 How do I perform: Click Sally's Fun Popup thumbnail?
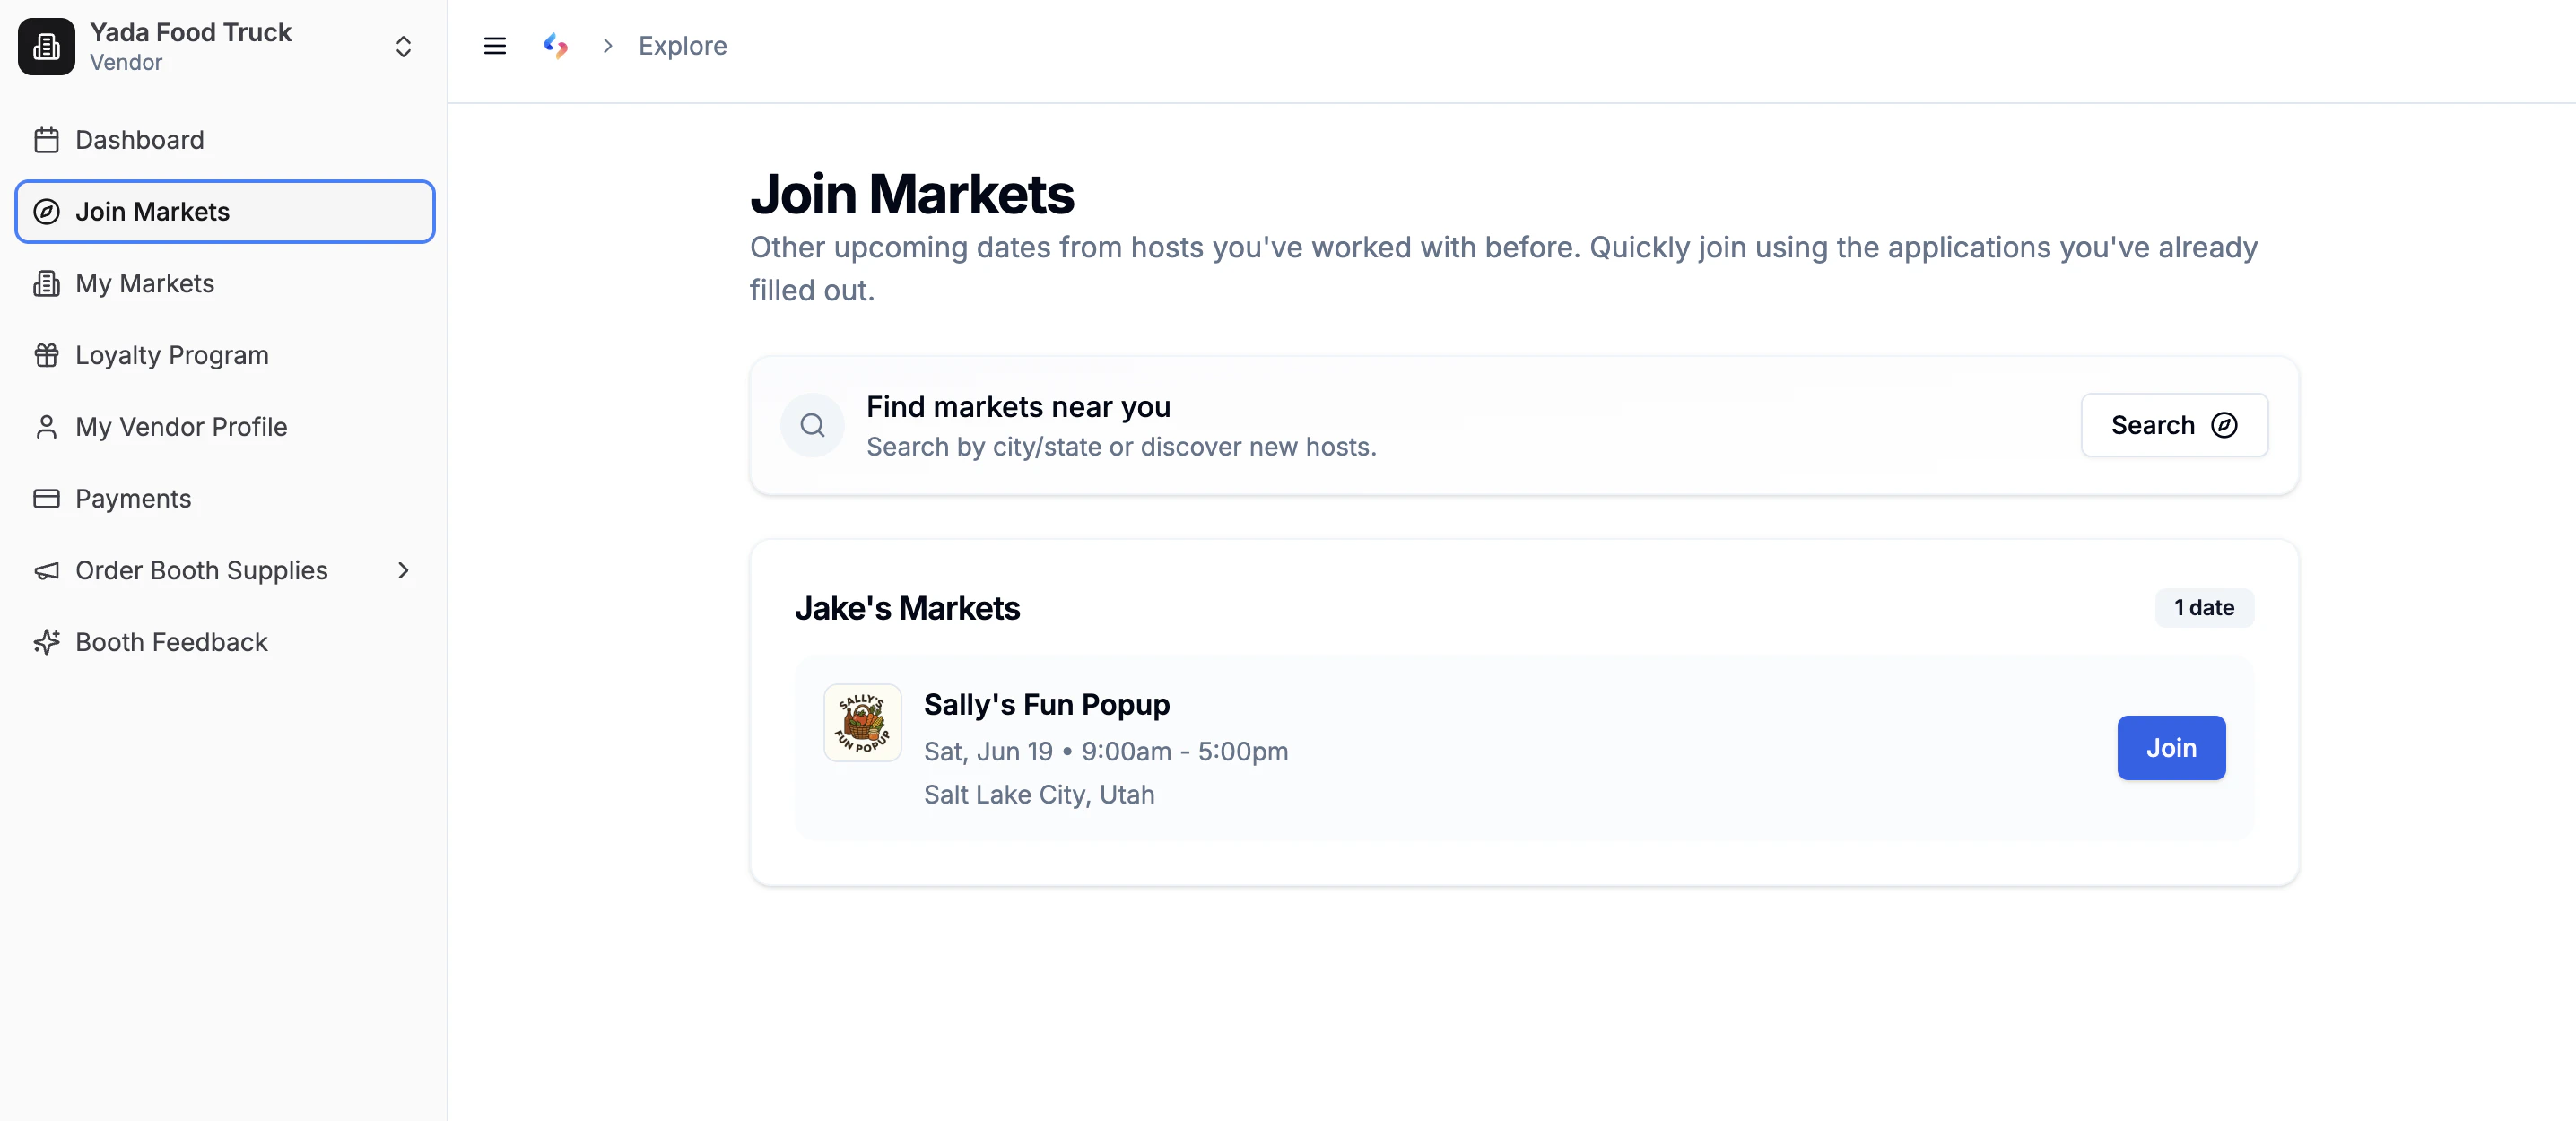(862, 722)
